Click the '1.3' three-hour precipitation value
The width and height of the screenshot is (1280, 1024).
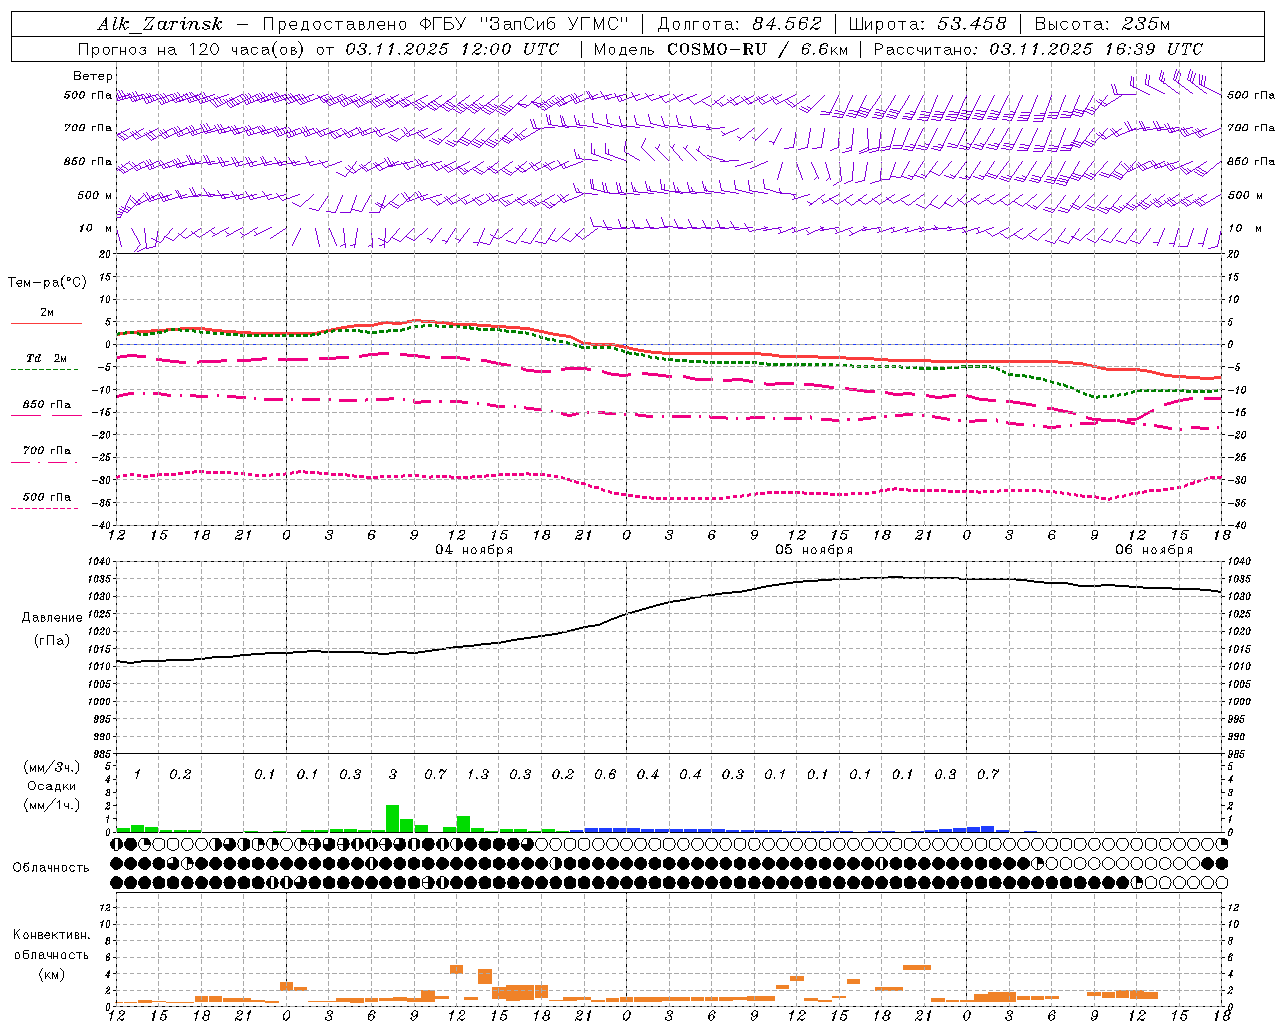[x=478, y=775]
